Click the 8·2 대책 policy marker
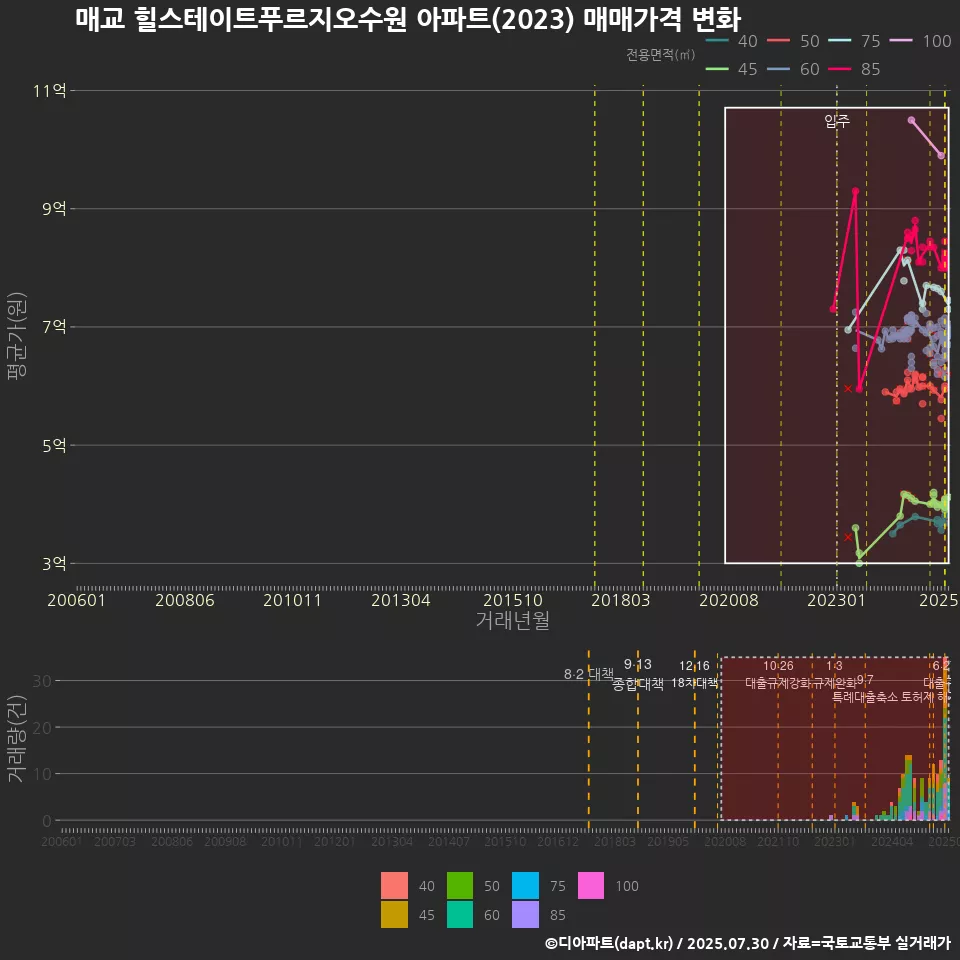The image size is (960, 960). click(588, 674)
